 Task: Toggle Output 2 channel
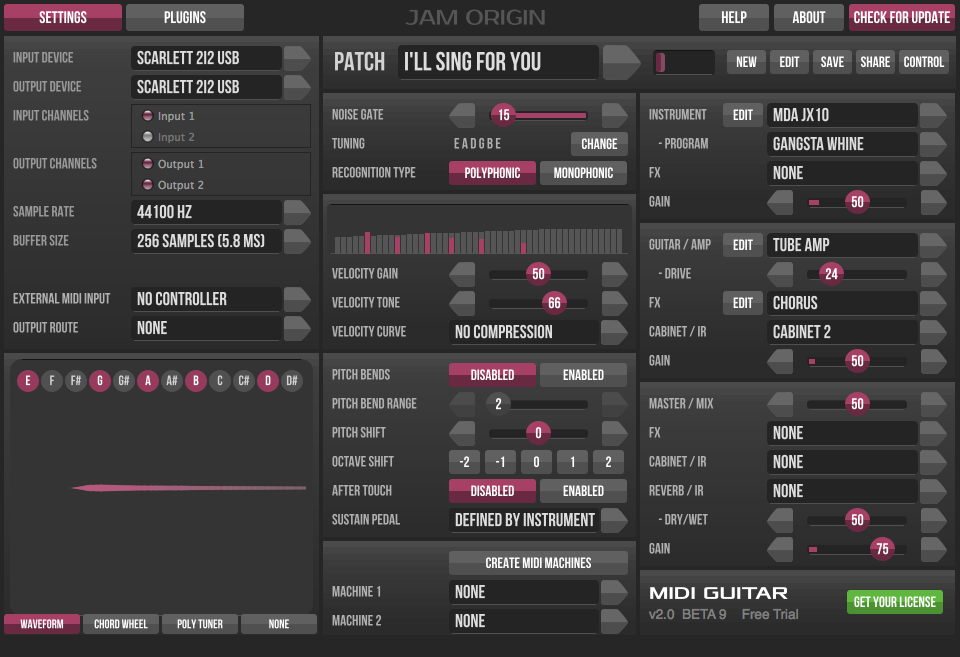(x=148, y=184)
